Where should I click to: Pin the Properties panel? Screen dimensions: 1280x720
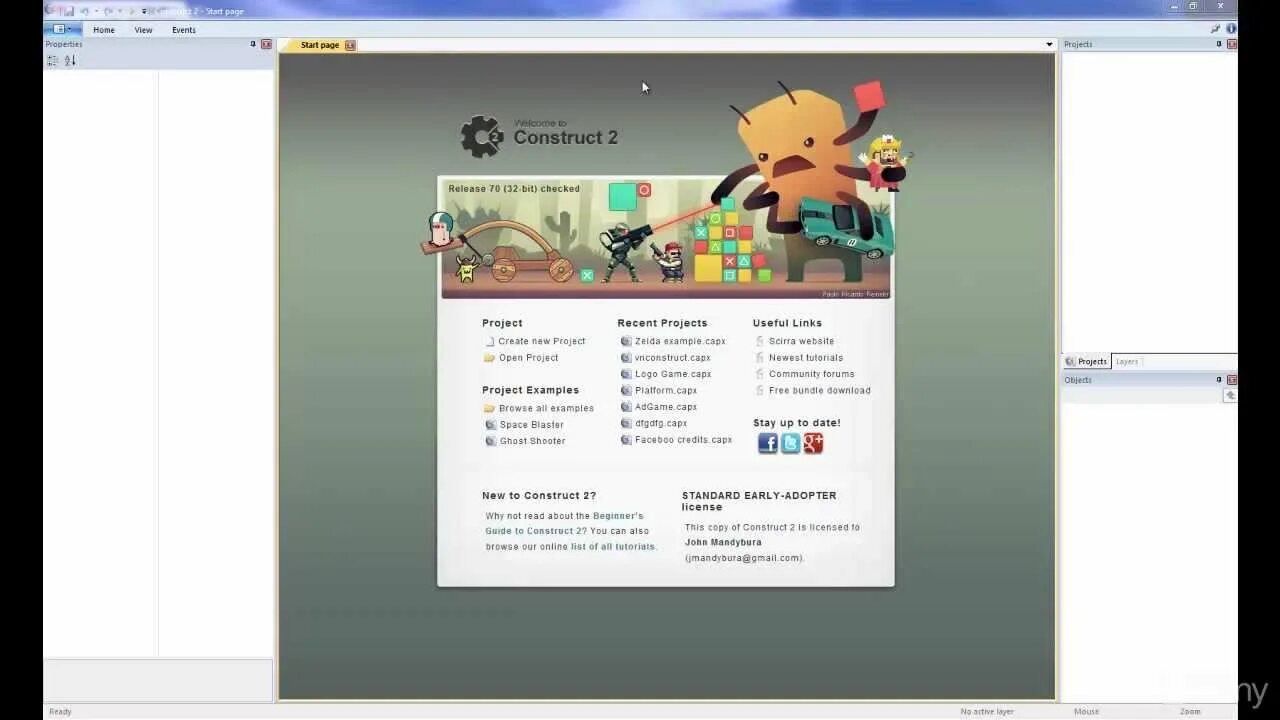[253, 44]
